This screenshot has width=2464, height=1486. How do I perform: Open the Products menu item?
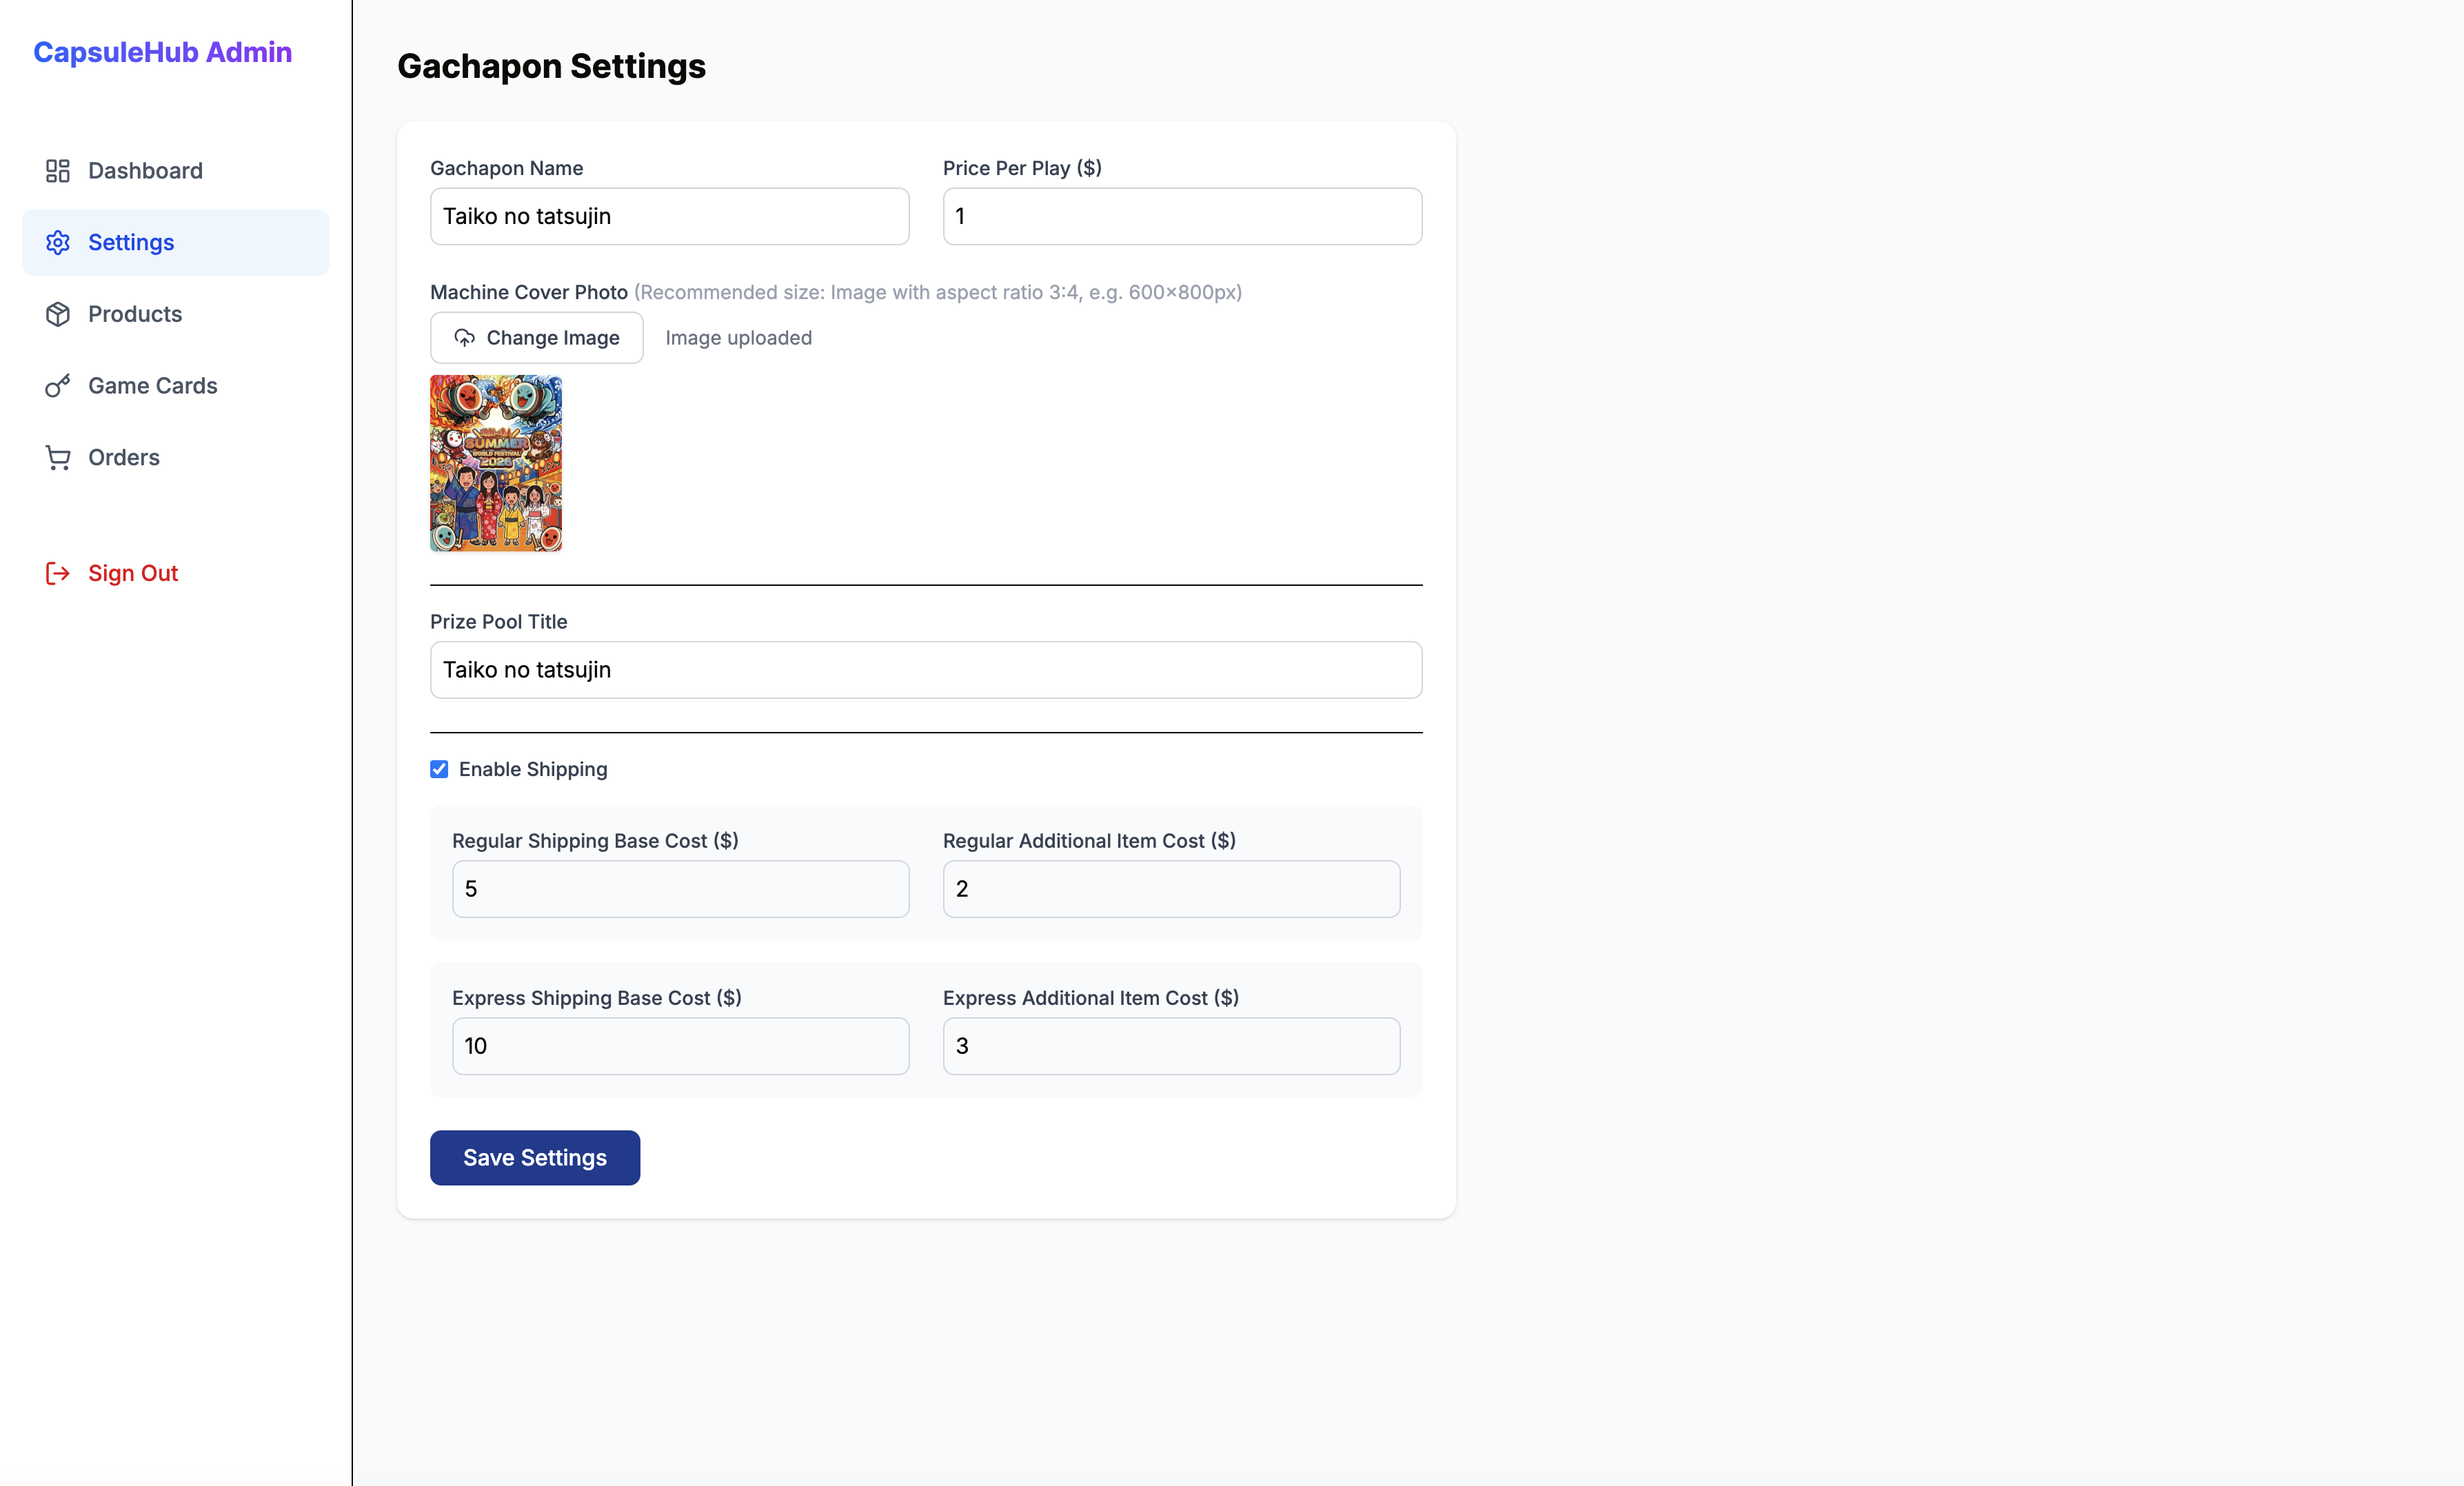(176, 314)
